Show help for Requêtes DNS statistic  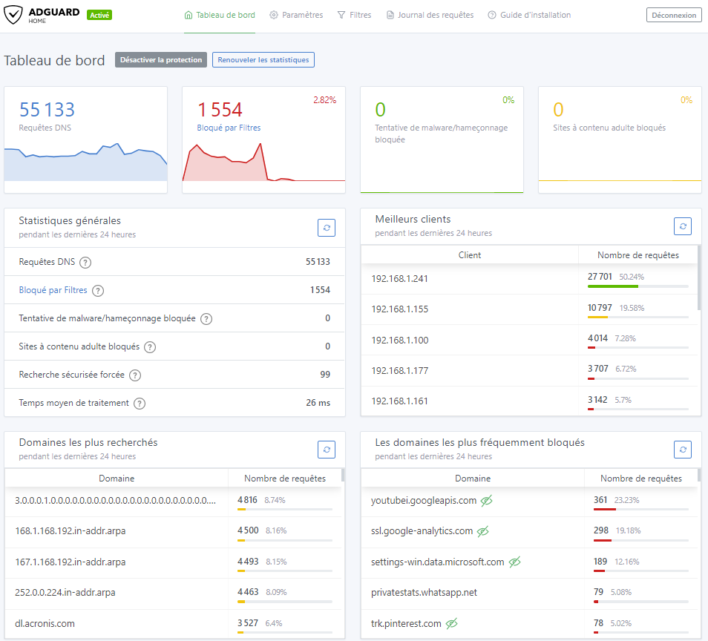click(x=85, y=262)
